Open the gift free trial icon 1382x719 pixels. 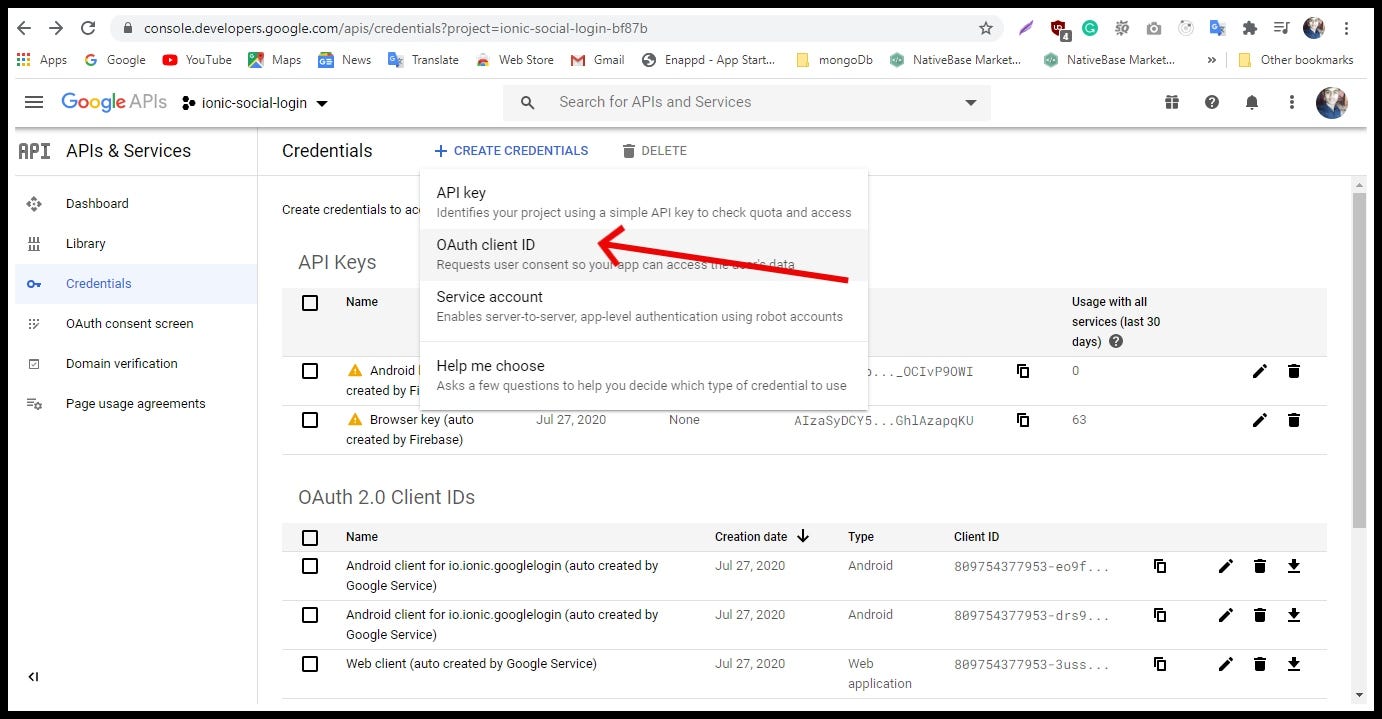click(x=1172, y=102)
